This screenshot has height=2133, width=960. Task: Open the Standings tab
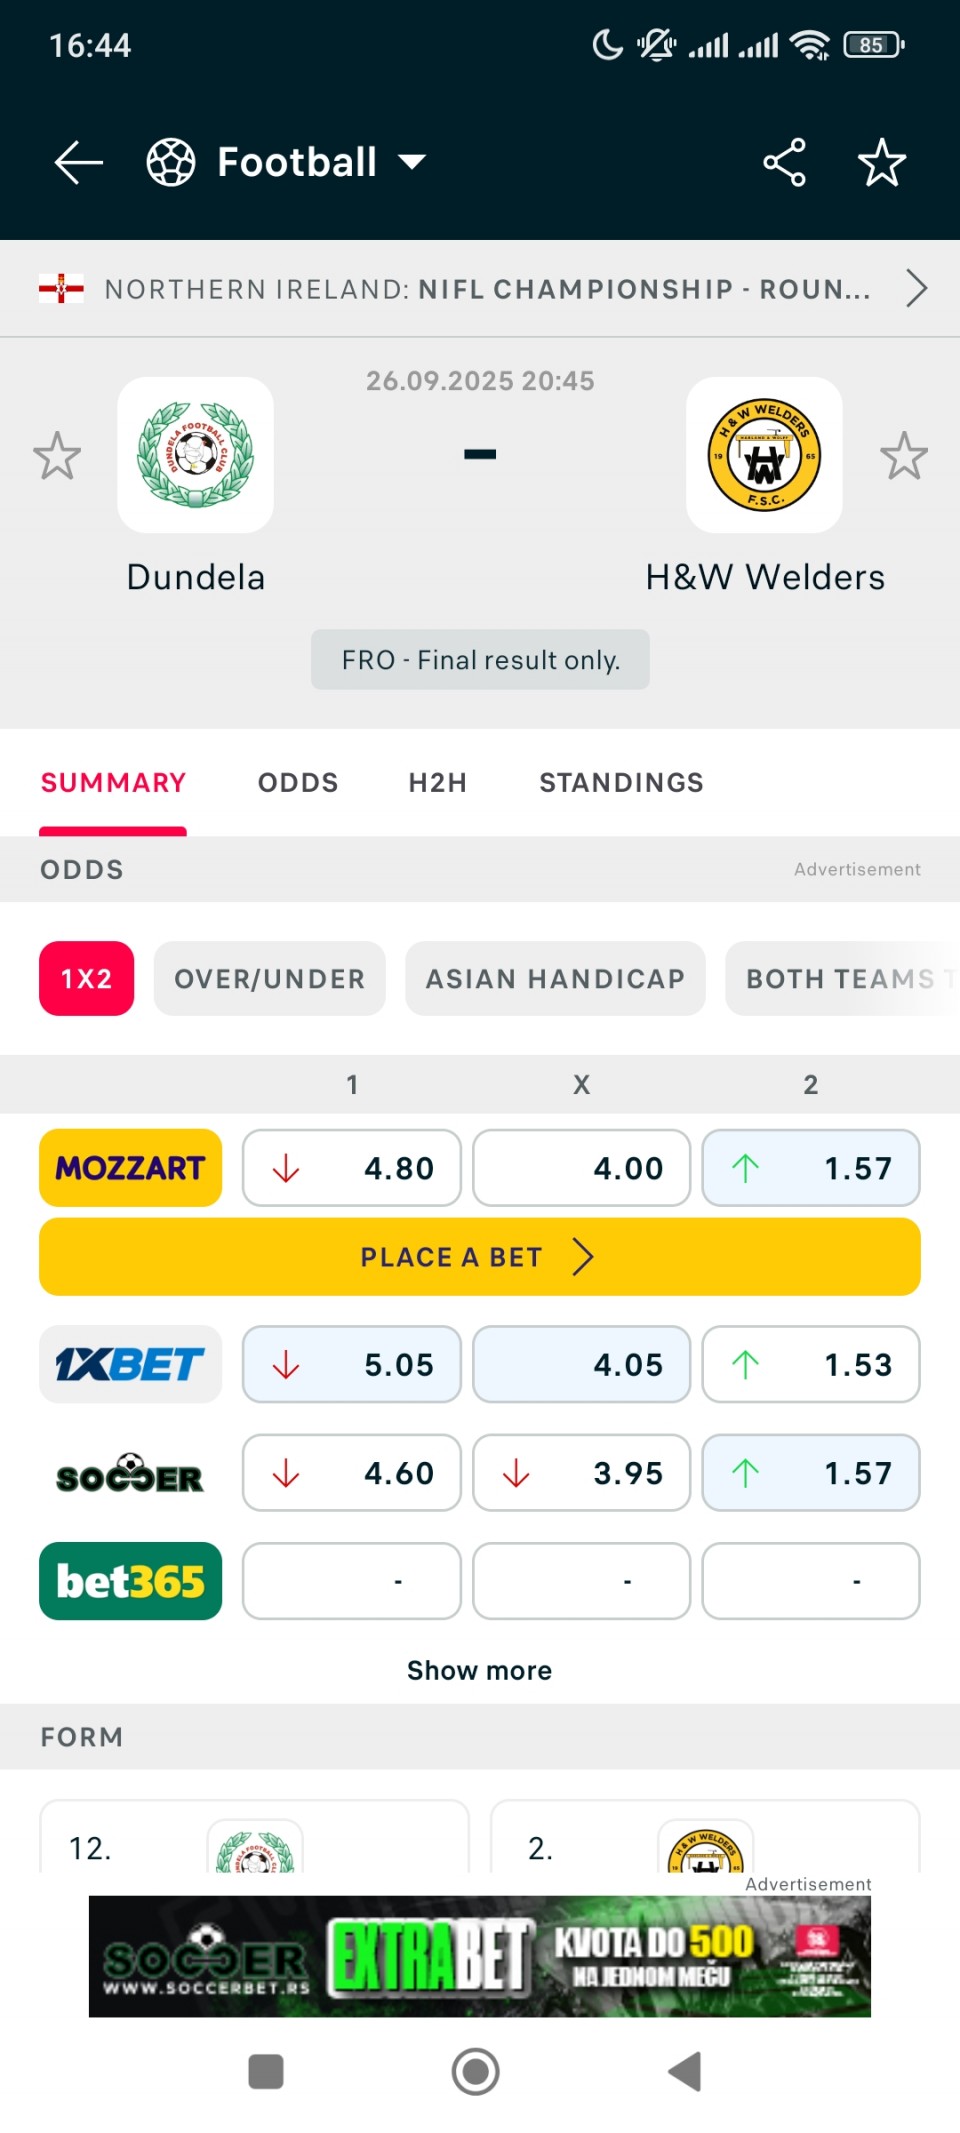[x=621, y=782]
